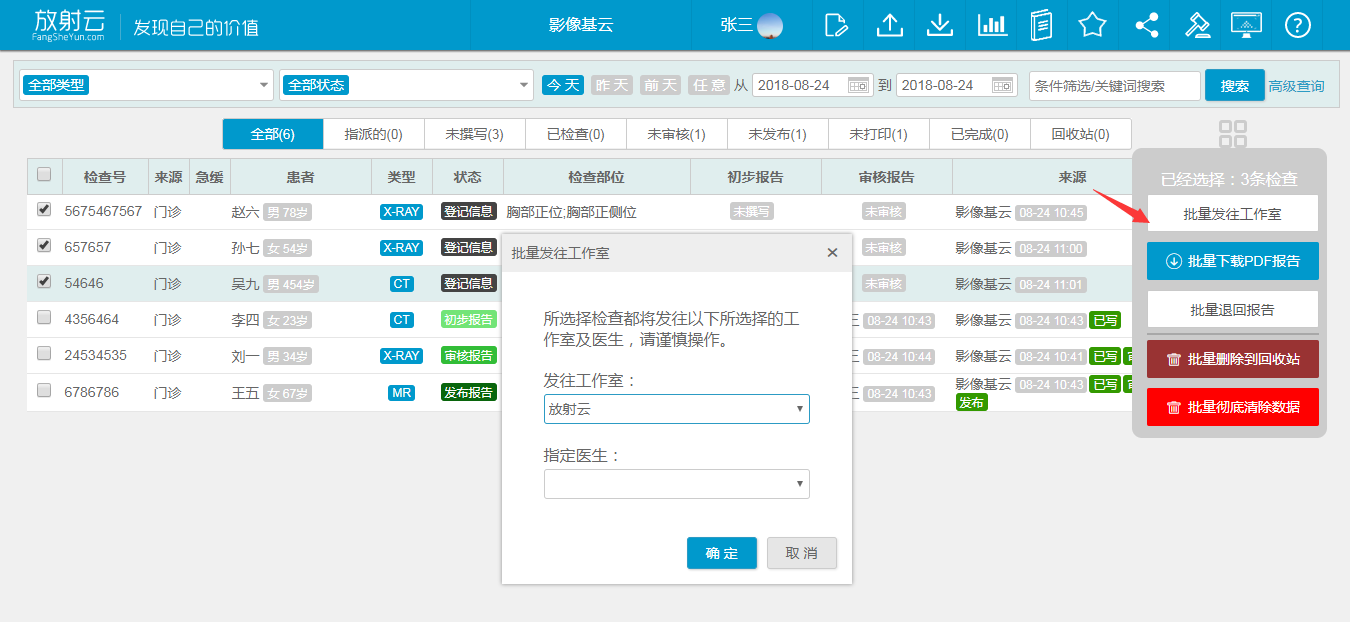Toggle the select-all checkbox in table header
The height and width of the screenshot is (622, 1350).
(44, 175)
